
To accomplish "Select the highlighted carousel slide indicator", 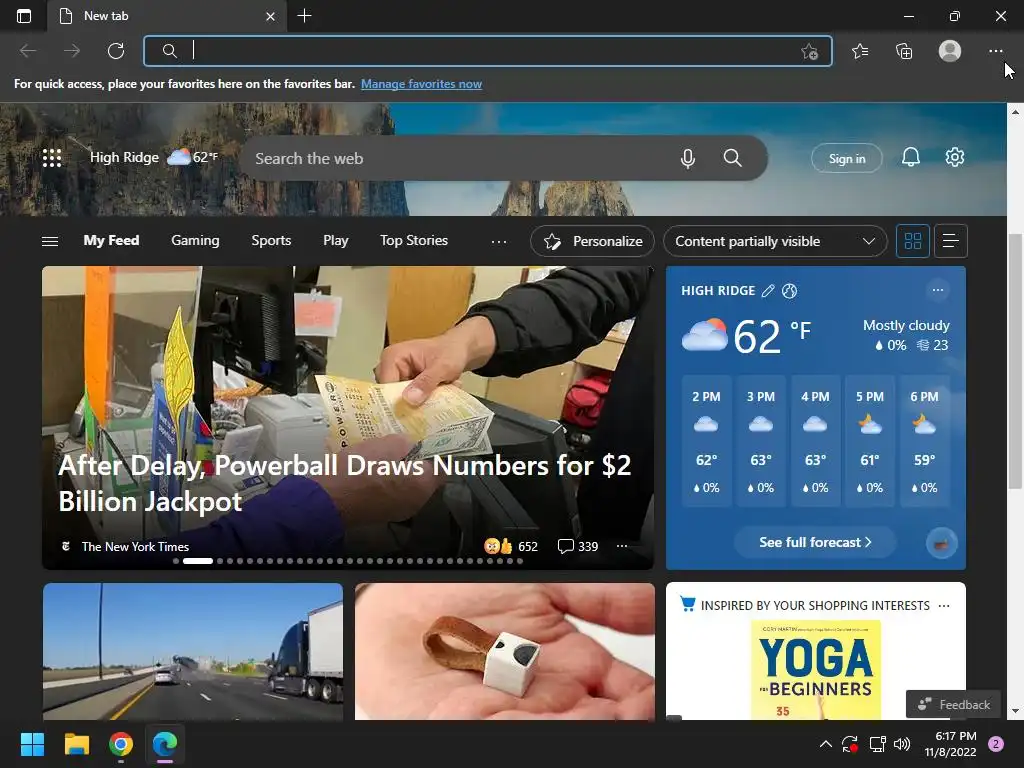I will click(x=198, y=561).
